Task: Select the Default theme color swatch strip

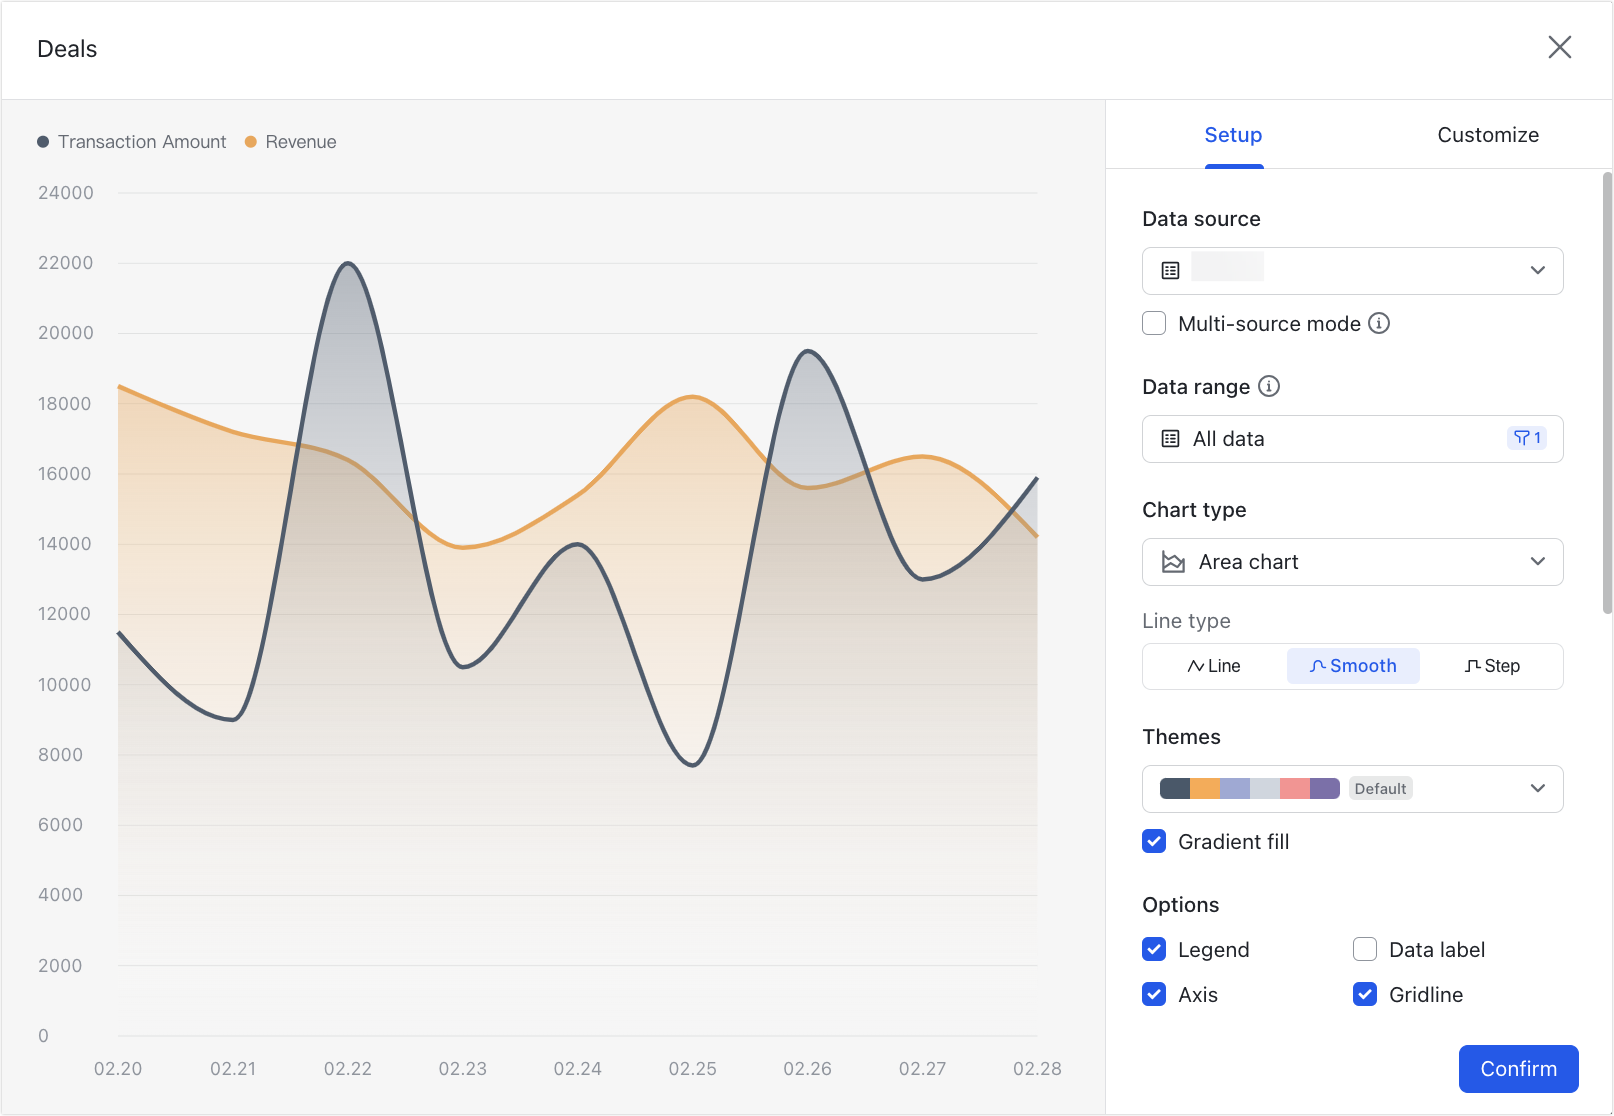Action: [x=1250, y=788]
